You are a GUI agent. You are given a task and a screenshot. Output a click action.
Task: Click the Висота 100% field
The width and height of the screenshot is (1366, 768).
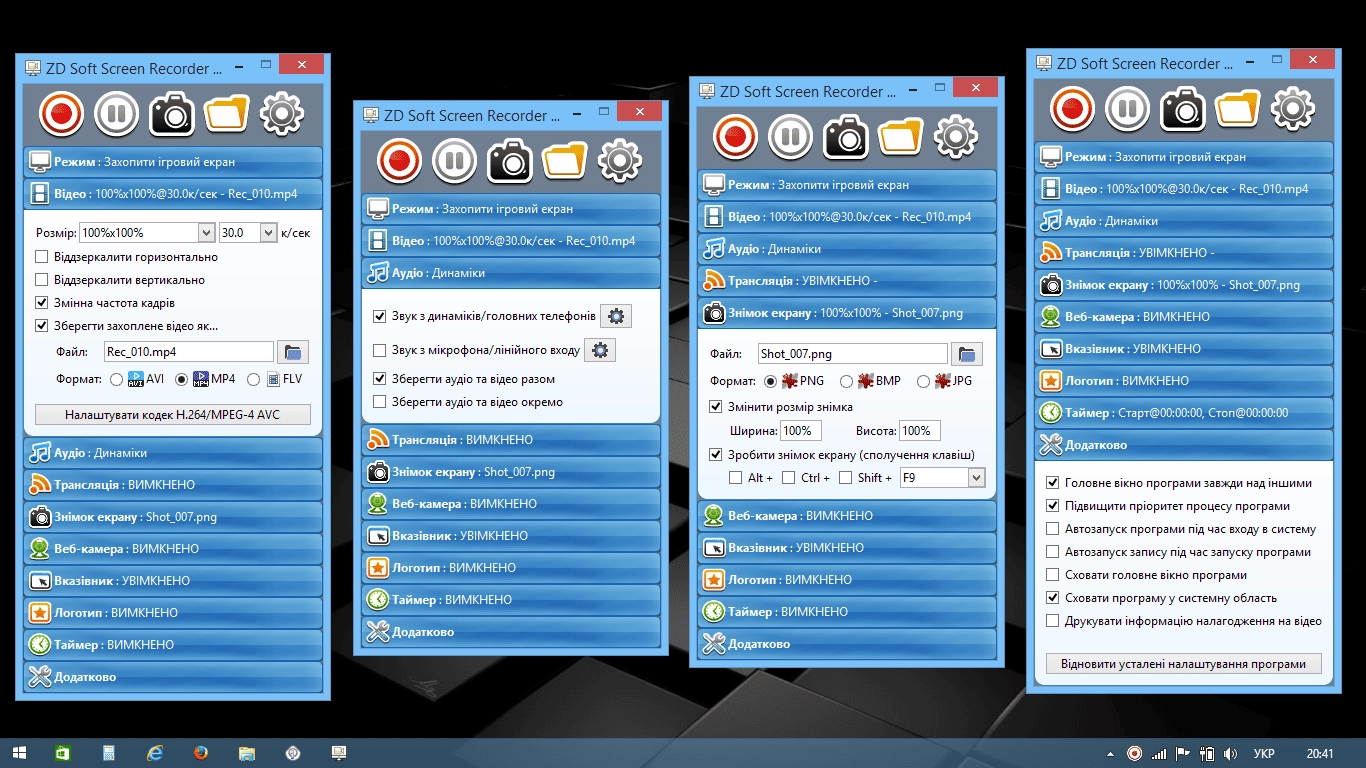tap(920, 431)
